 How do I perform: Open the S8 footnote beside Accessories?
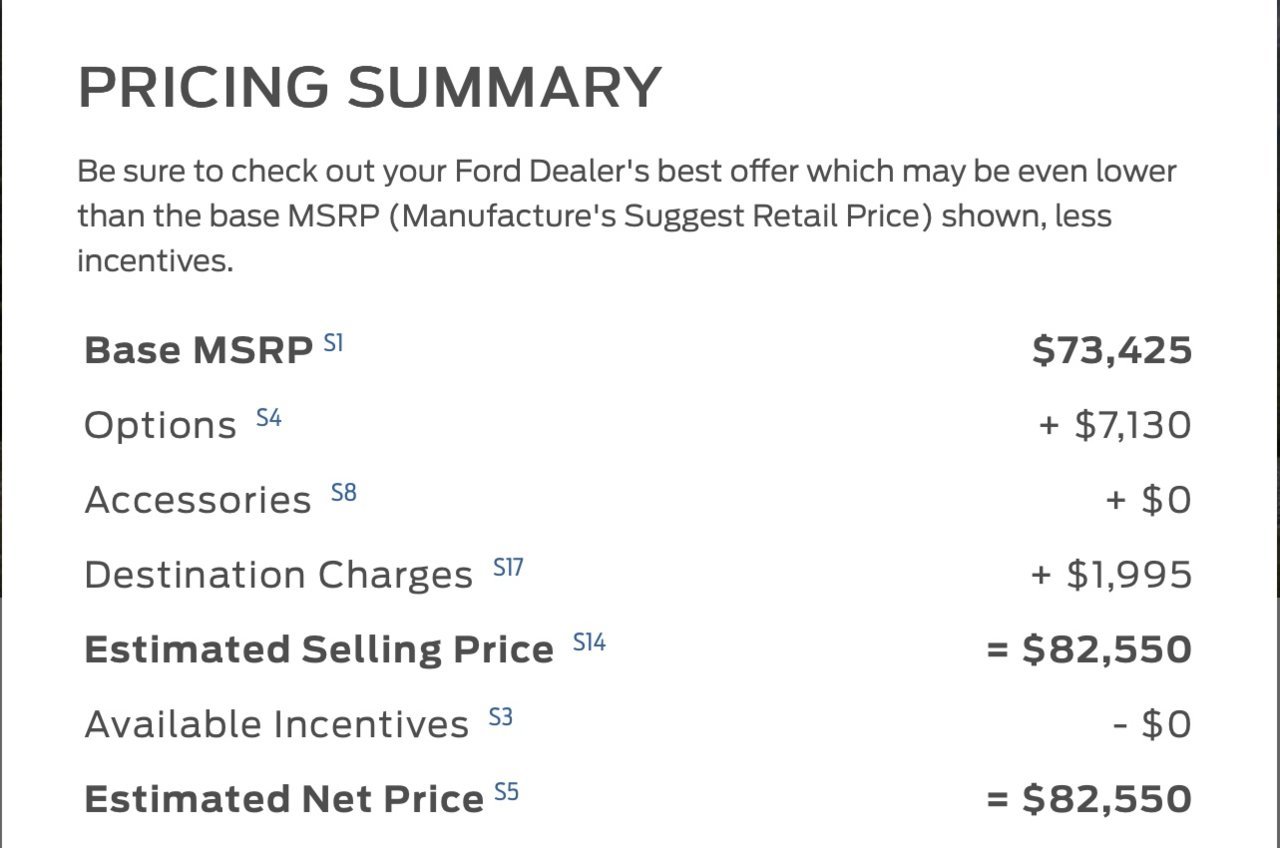click(344, 493)
